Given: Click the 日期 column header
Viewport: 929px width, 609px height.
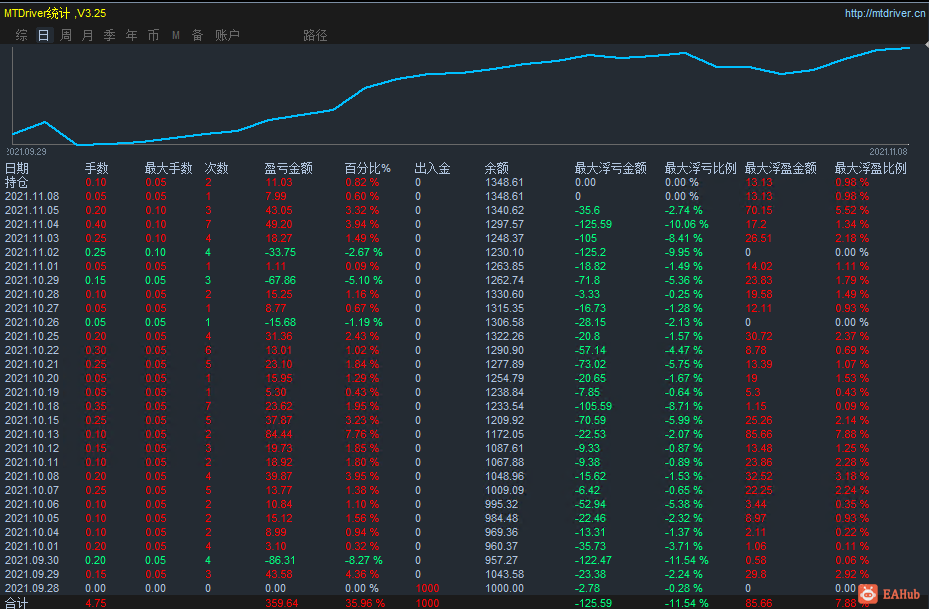Looking at the screenshot, I should (17, 168).
